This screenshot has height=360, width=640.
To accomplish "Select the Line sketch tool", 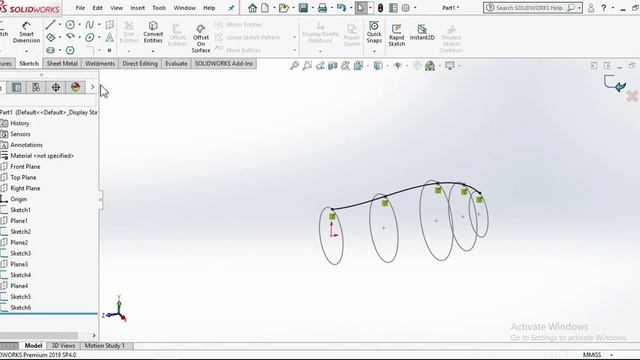I will (51, 24).
